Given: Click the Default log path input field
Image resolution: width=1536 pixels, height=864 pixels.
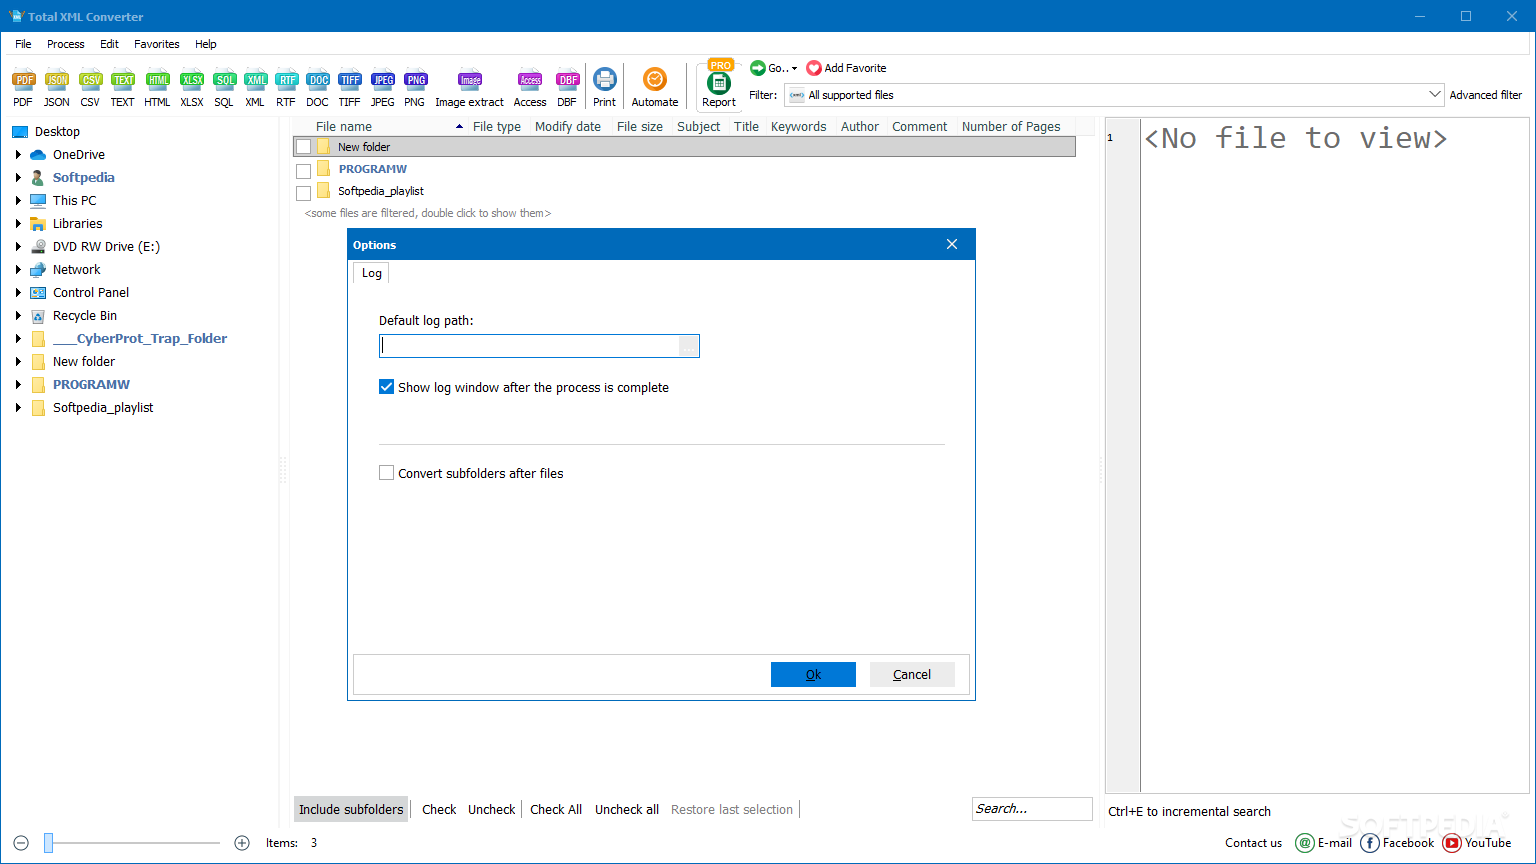Looking at the screenshot, I should click(529, 346).
